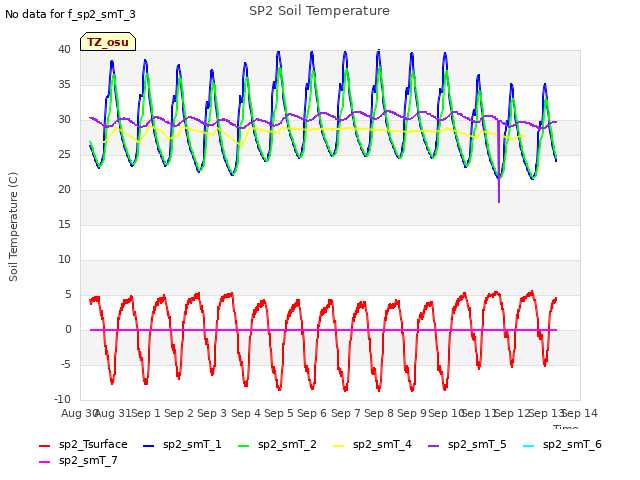This screenshot has width=640, height=480.
Task: Click the Sep 5 x-axis tick label
Action: tap(279, 413)
